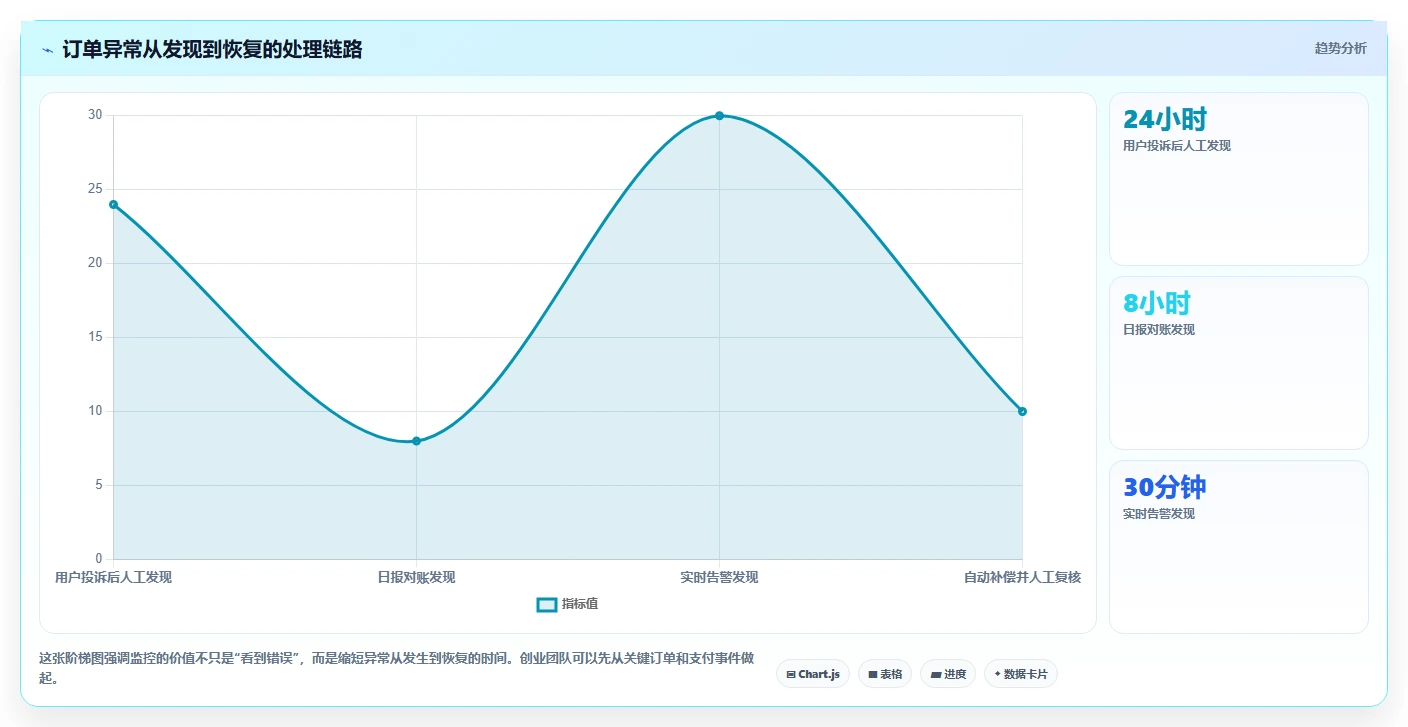This screenshot has height=727, width=1408.
Task: Click the description paragraph starting 这张阶梯图
Action: [x=396, y=669]
